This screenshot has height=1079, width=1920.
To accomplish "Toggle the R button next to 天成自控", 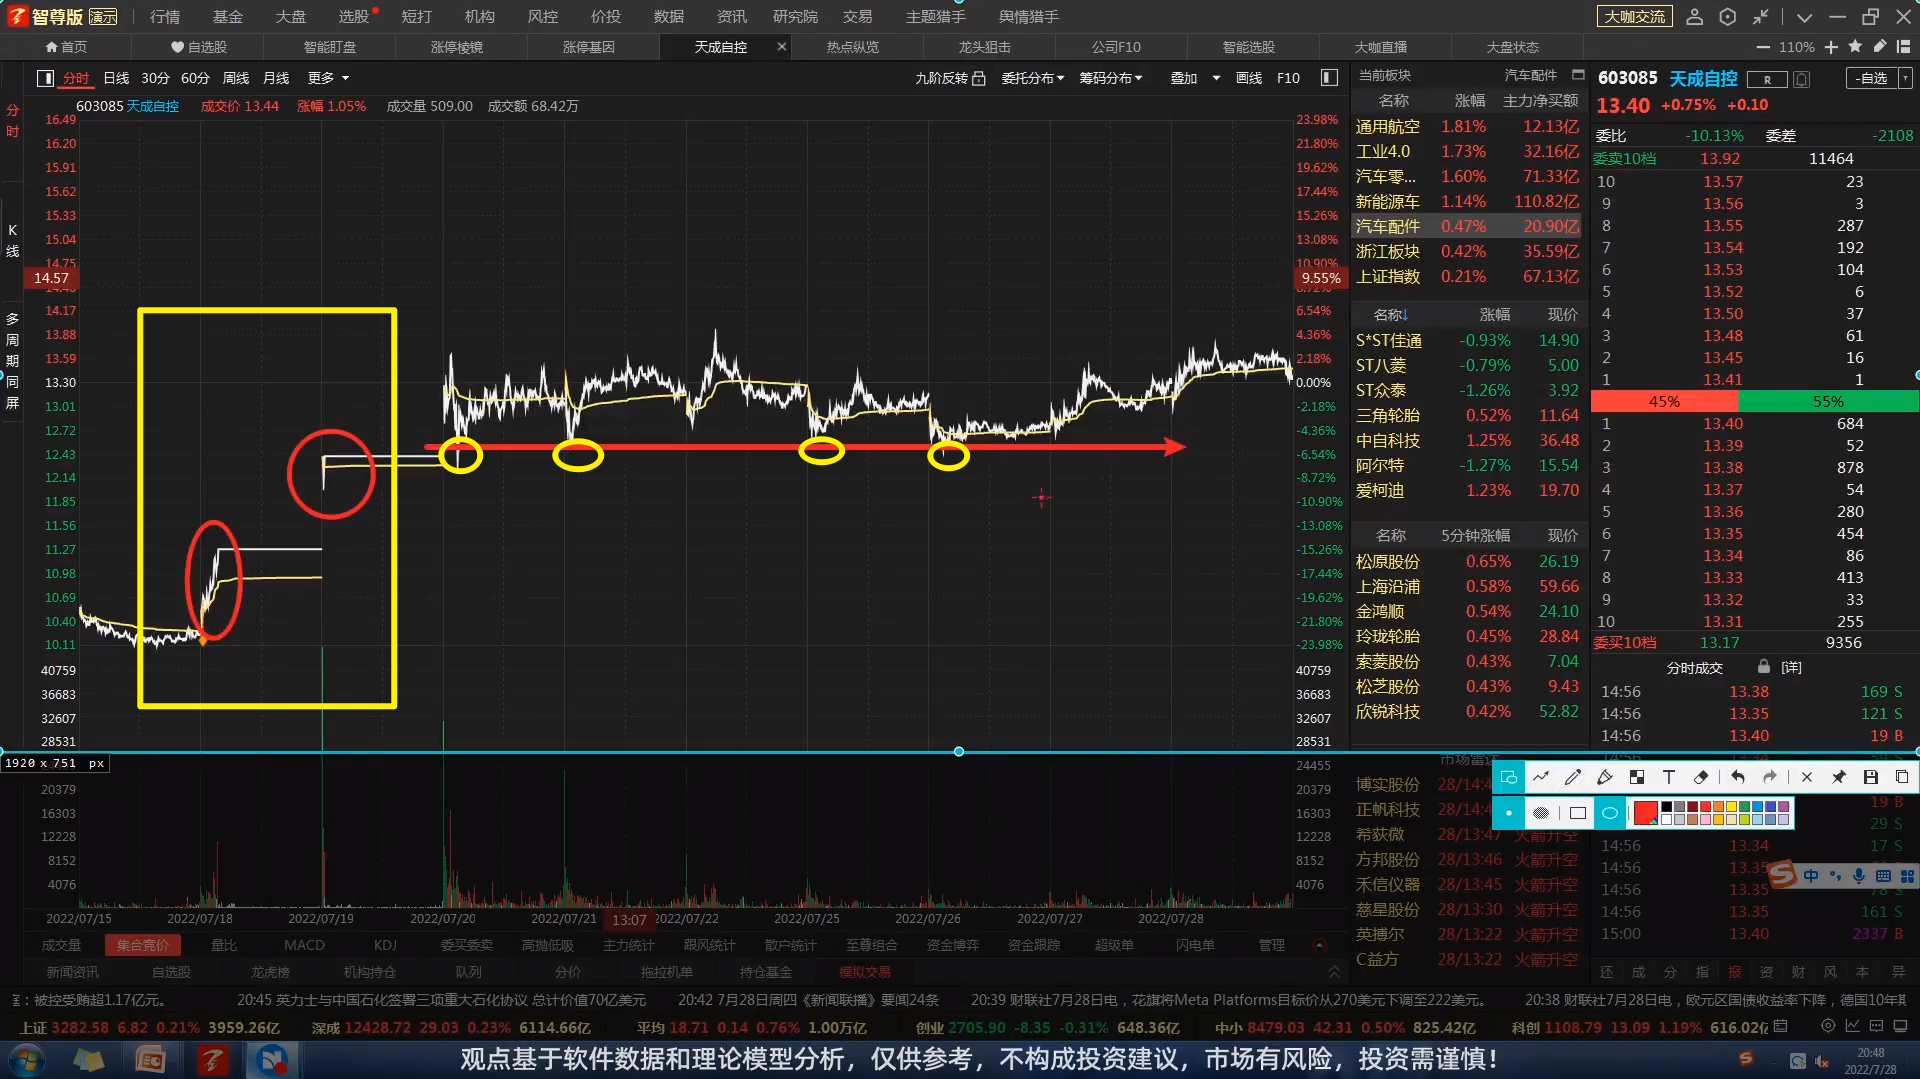I will 1767,79.
